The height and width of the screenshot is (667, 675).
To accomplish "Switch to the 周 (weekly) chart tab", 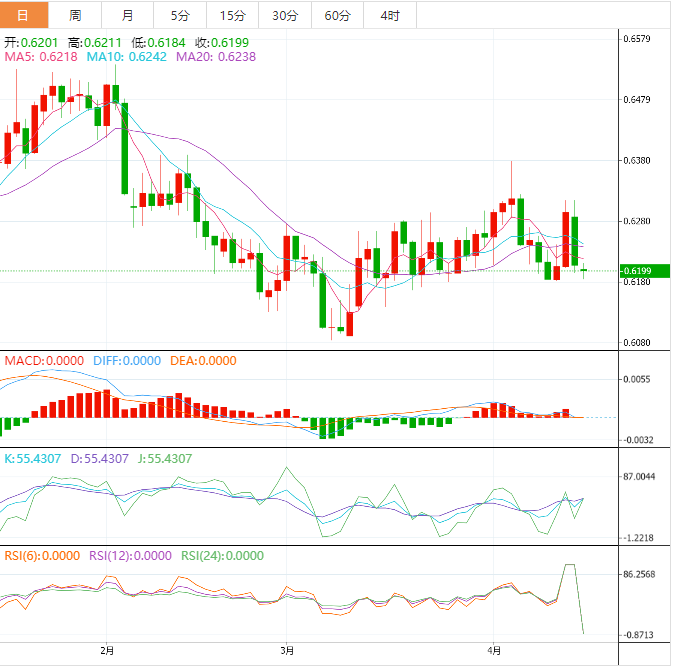I will pos(75,15).
